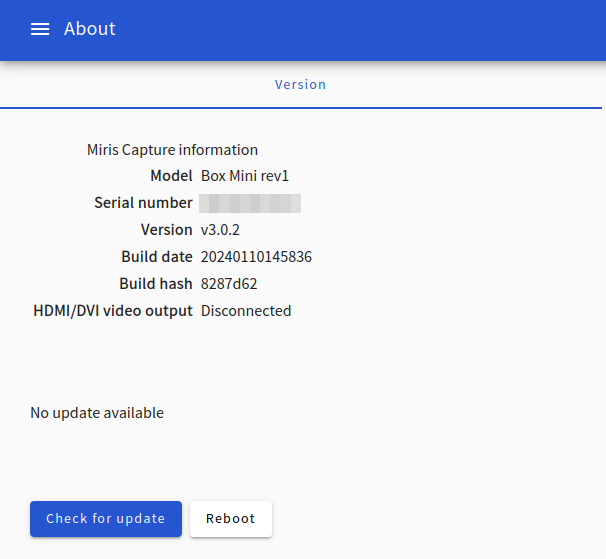Select the Box Mini rev1 model value
Image resolution: width=606 pixels, height=559 pixels.
point(245,176)
